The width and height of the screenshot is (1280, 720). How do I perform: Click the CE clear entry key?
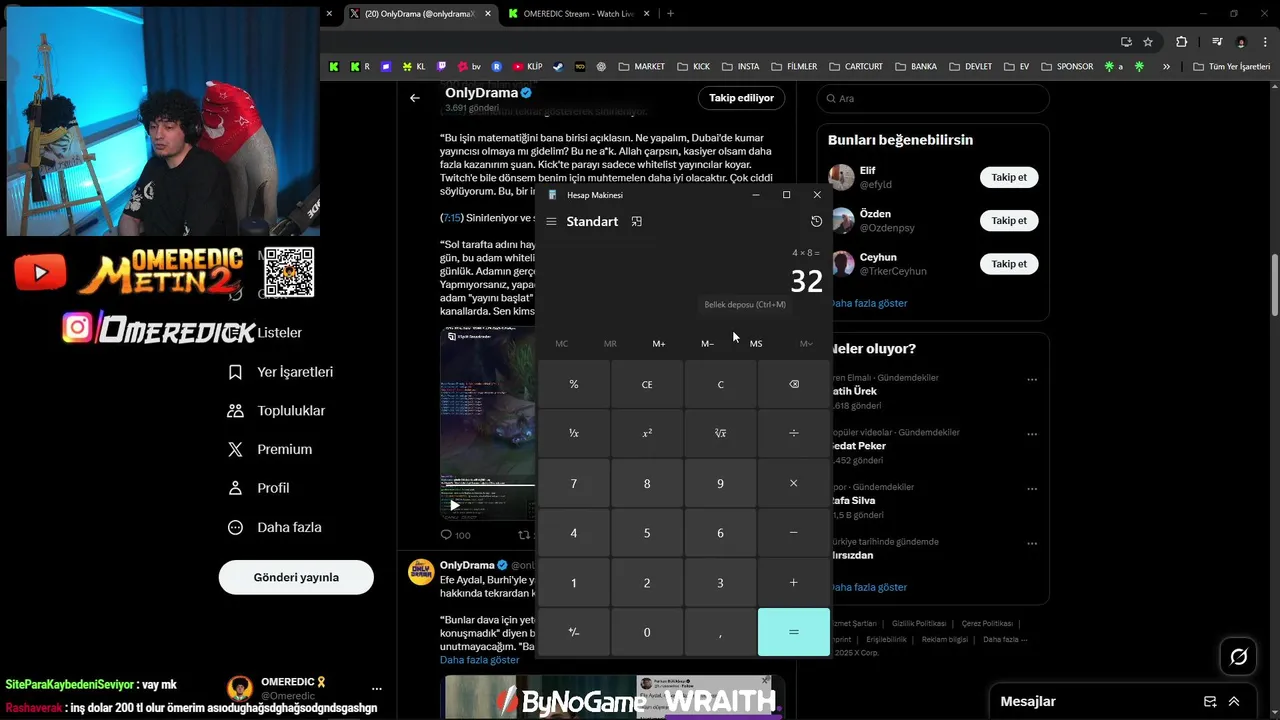pos(647,384)
